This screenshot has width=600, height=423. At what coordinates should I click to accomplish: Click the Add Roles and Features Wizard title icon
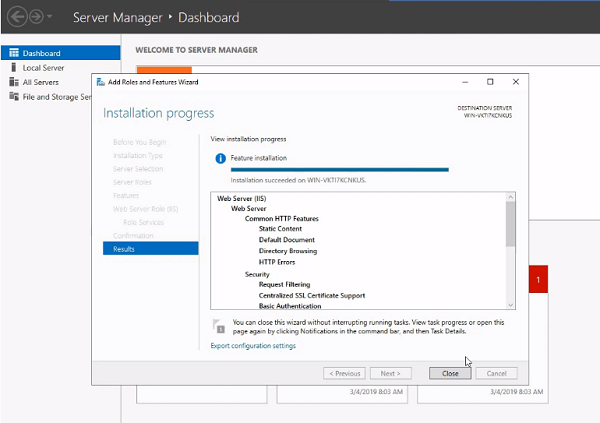pyautogui.click(x=101, y=82)
